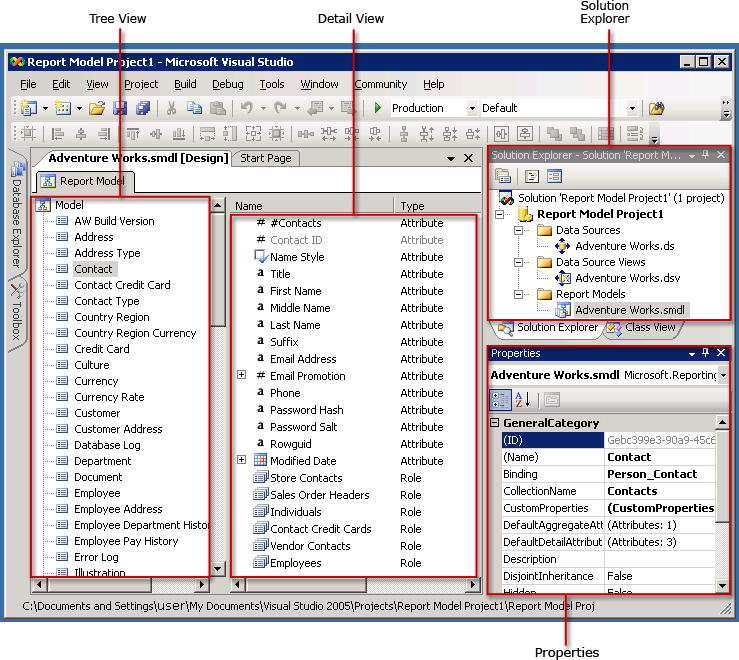Toggle Alphabetical sort in Properties panel
The image size is (739, 660).
click(x=521, y=400)
